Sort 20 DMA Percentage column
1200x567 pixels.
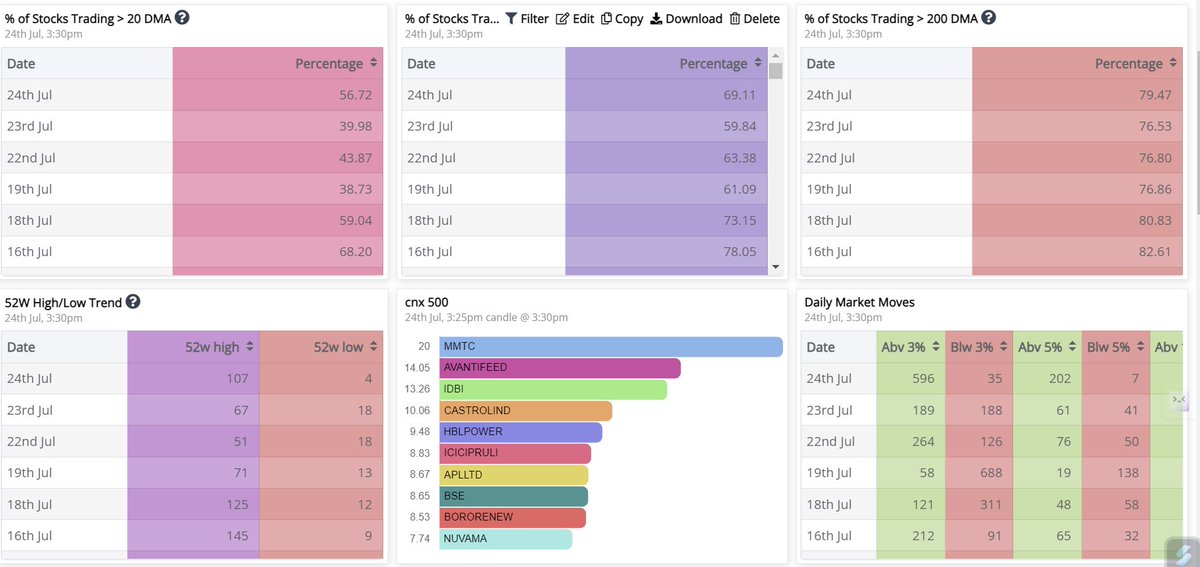click(373, 63)
